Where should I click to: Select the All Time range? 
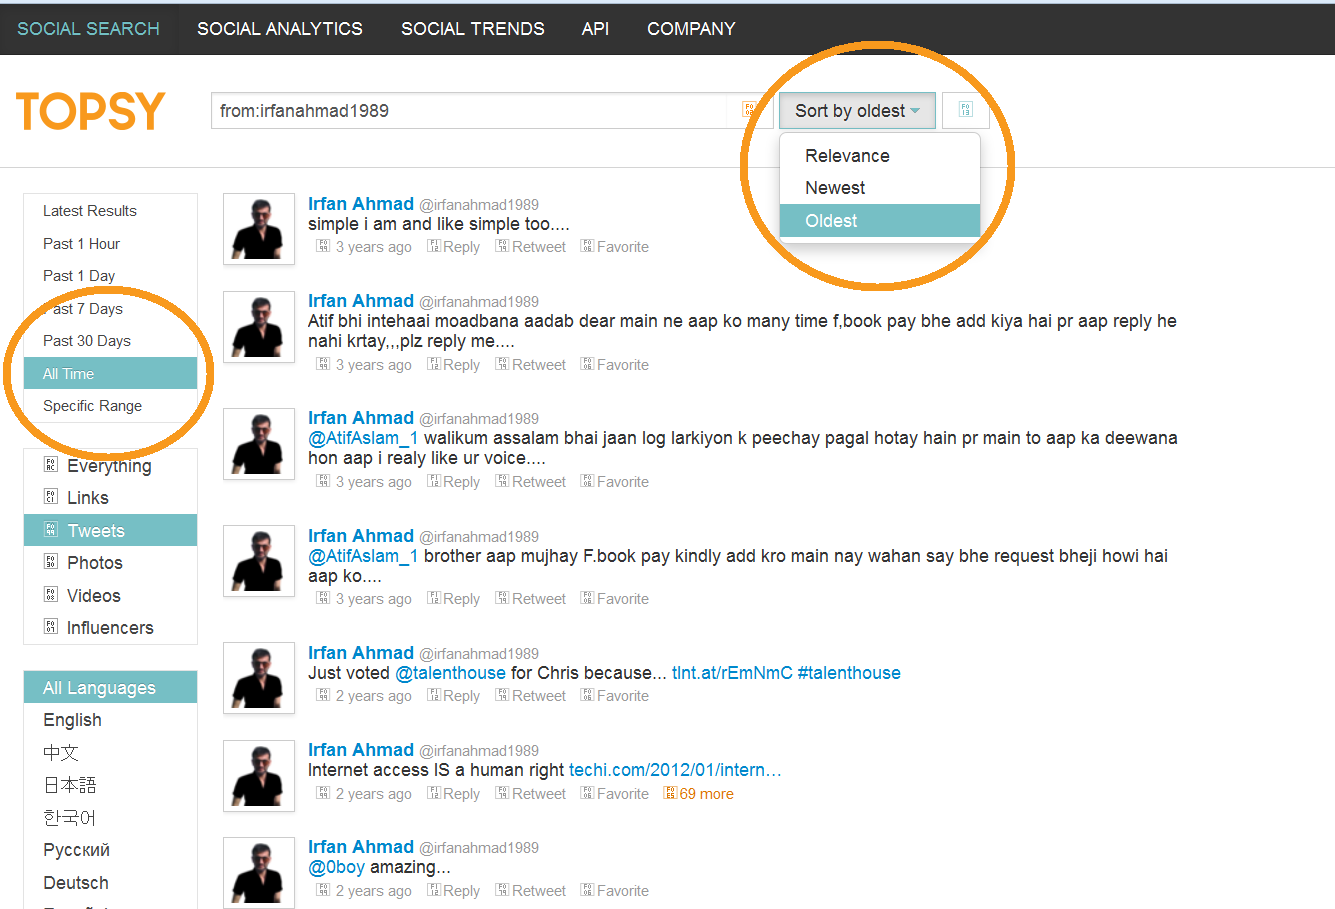coord(110,374)
